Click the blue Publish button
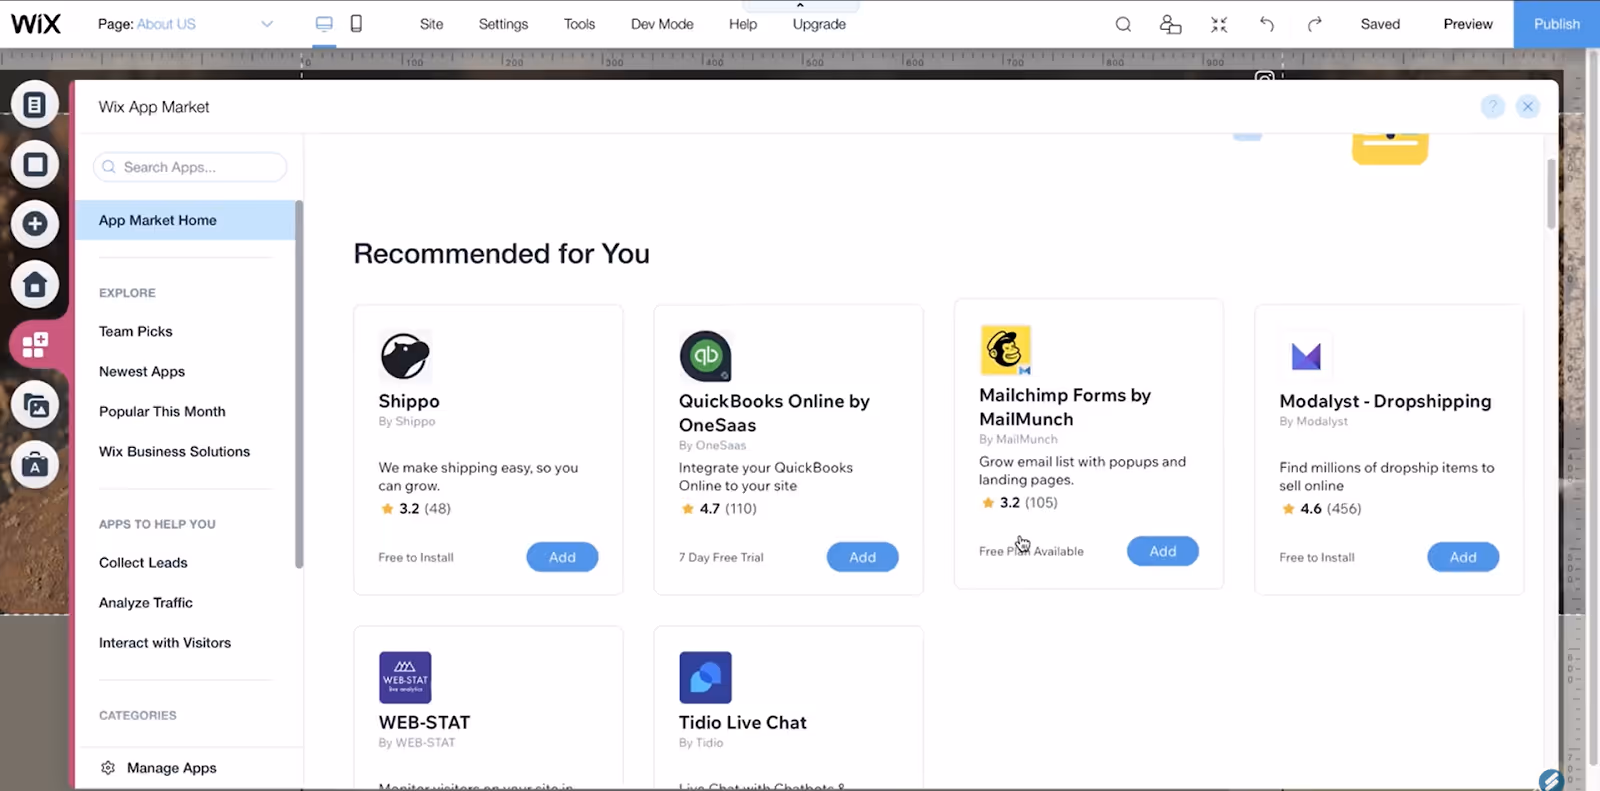The width and height of the screenshot is (1600, 791). [x=1557, y=24]
